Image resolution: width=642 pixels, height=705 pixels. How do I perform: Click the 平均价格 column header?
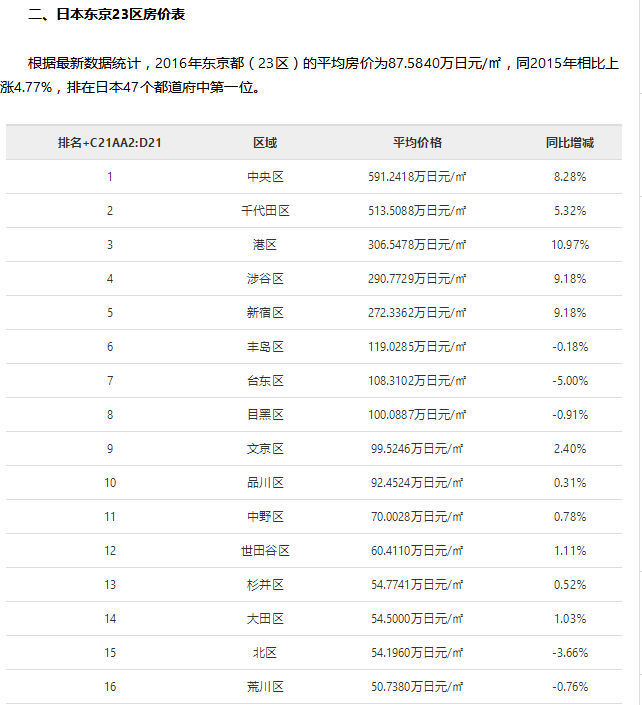coord(417,142)
